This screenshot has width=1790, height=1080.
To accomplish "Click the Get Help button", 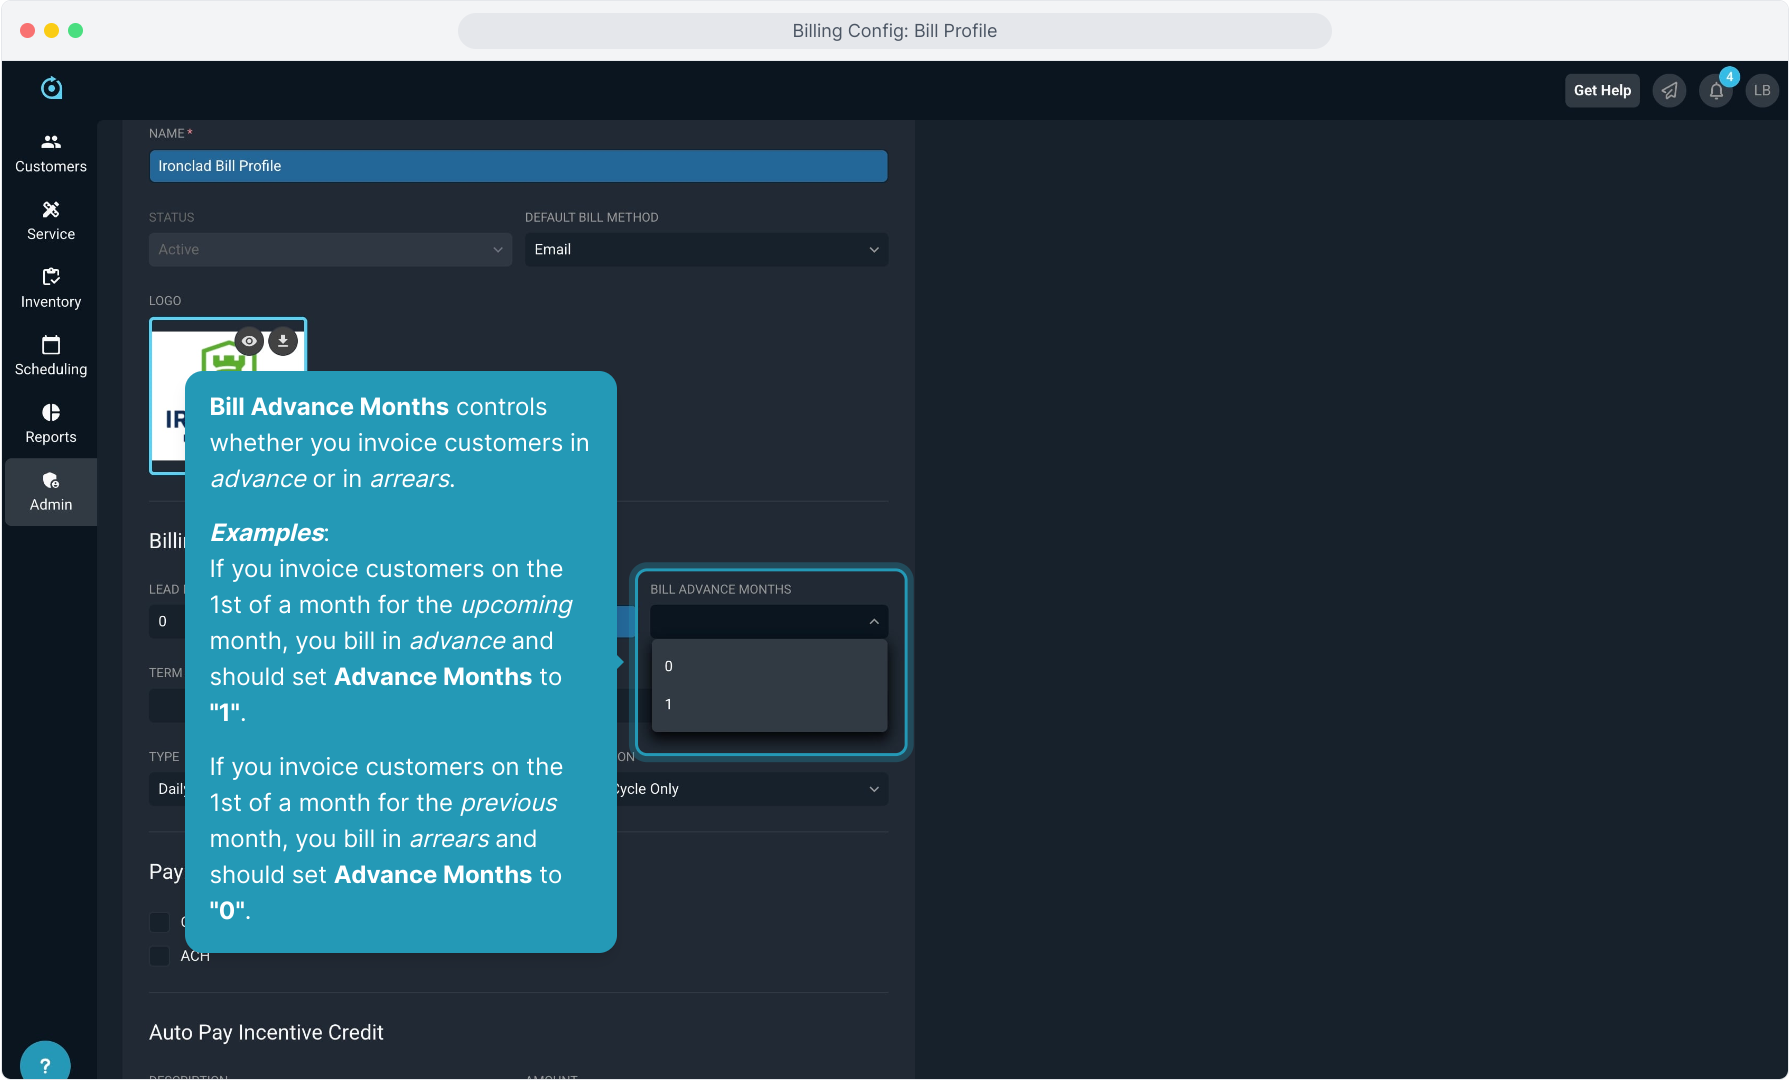I will tap(1602, 91).
